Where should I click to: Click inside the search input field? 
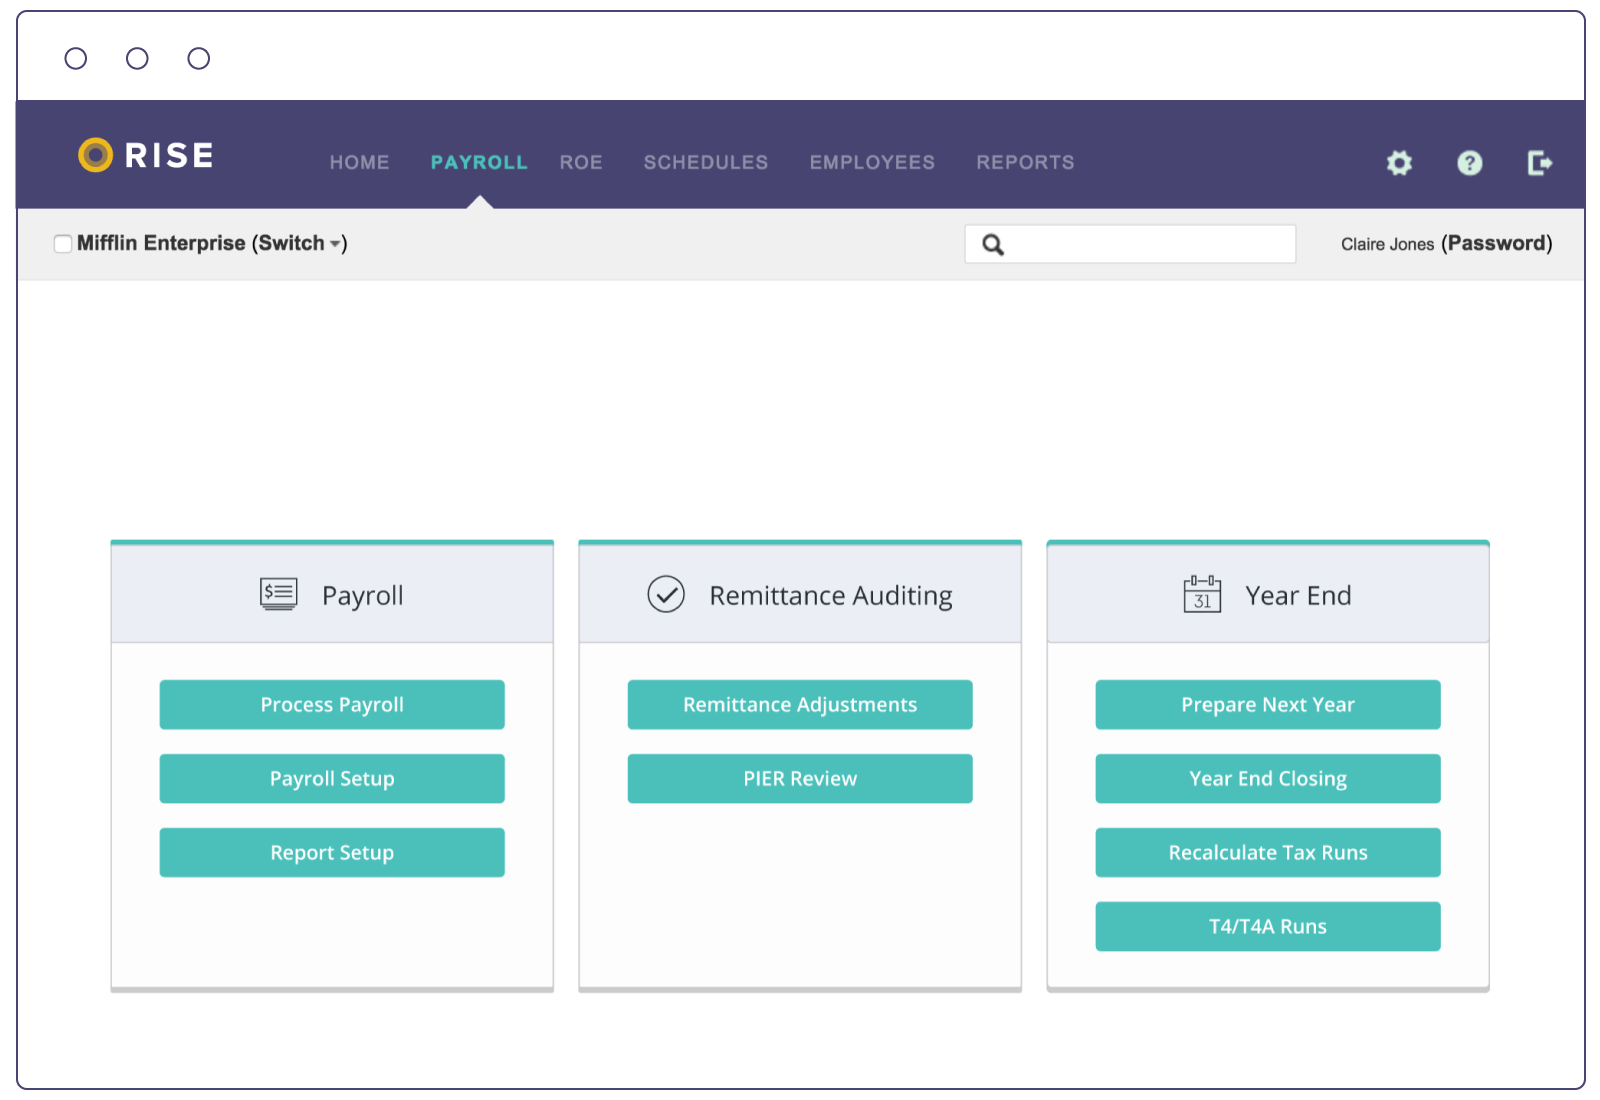[1130, 243]
